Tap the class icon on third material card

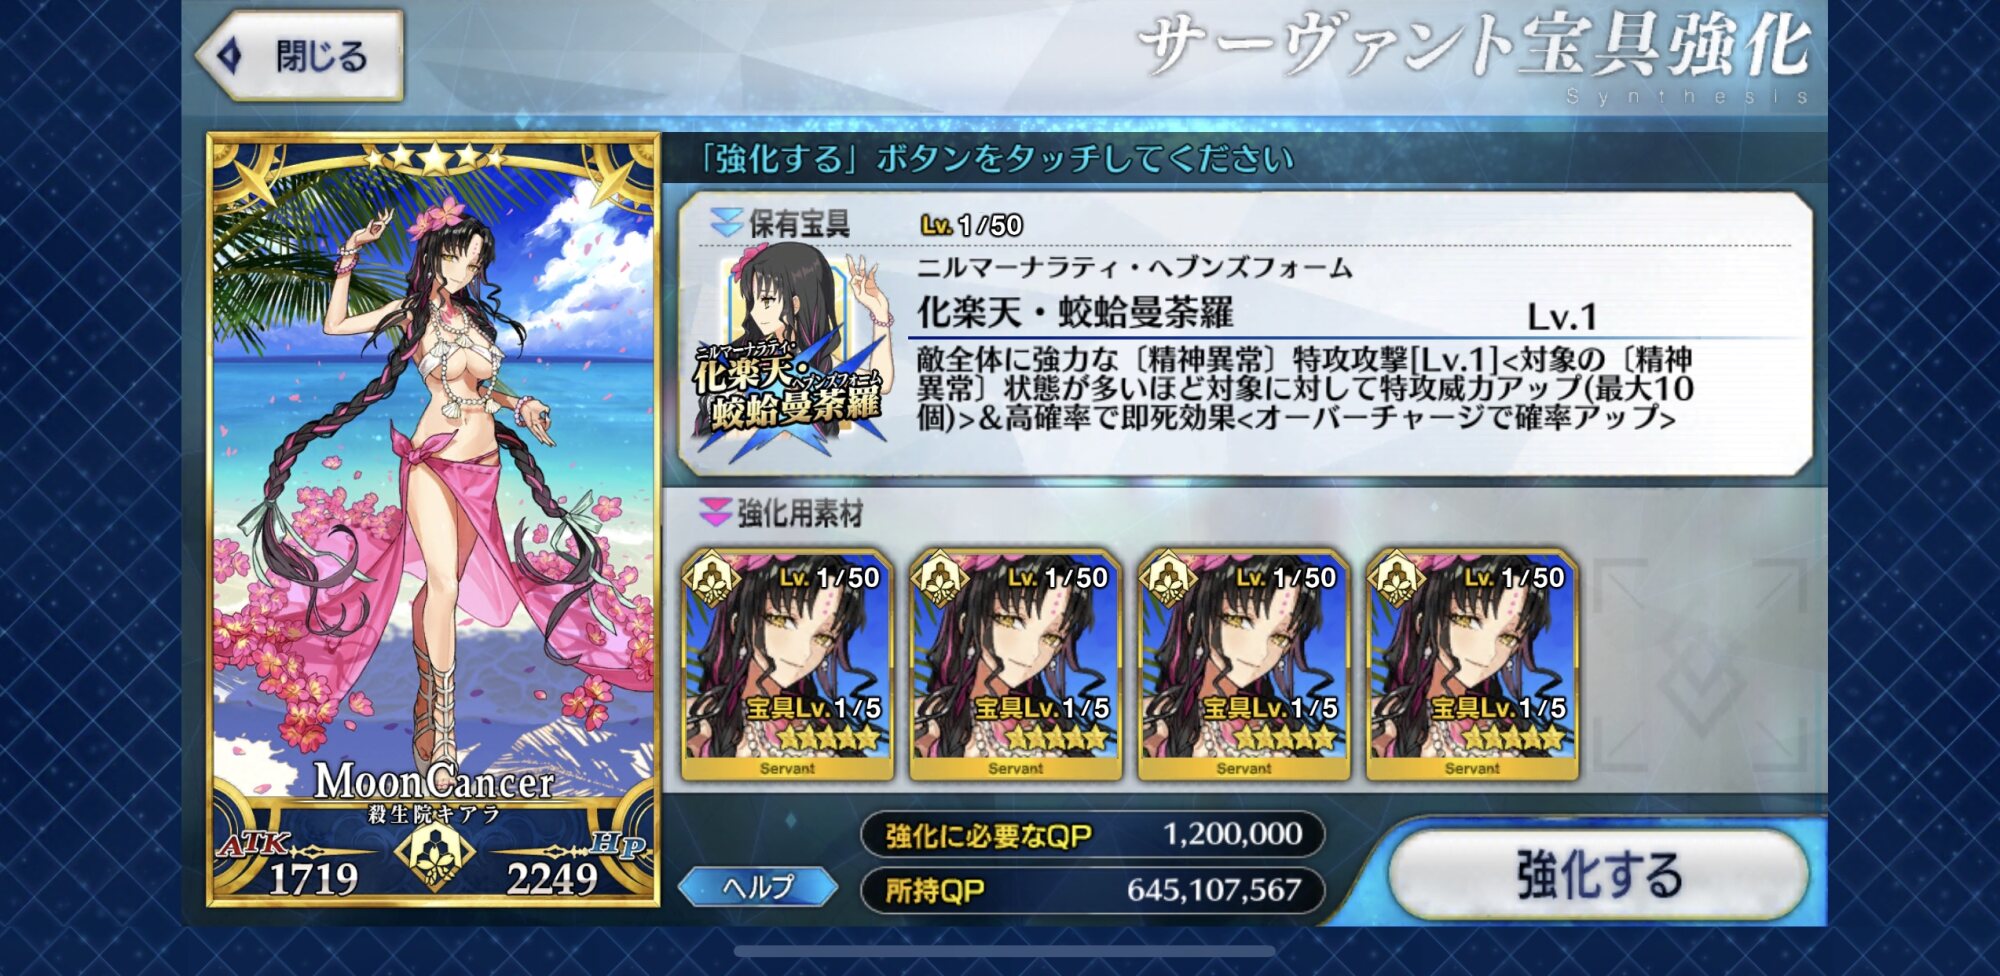click(x=1168, y=578)
